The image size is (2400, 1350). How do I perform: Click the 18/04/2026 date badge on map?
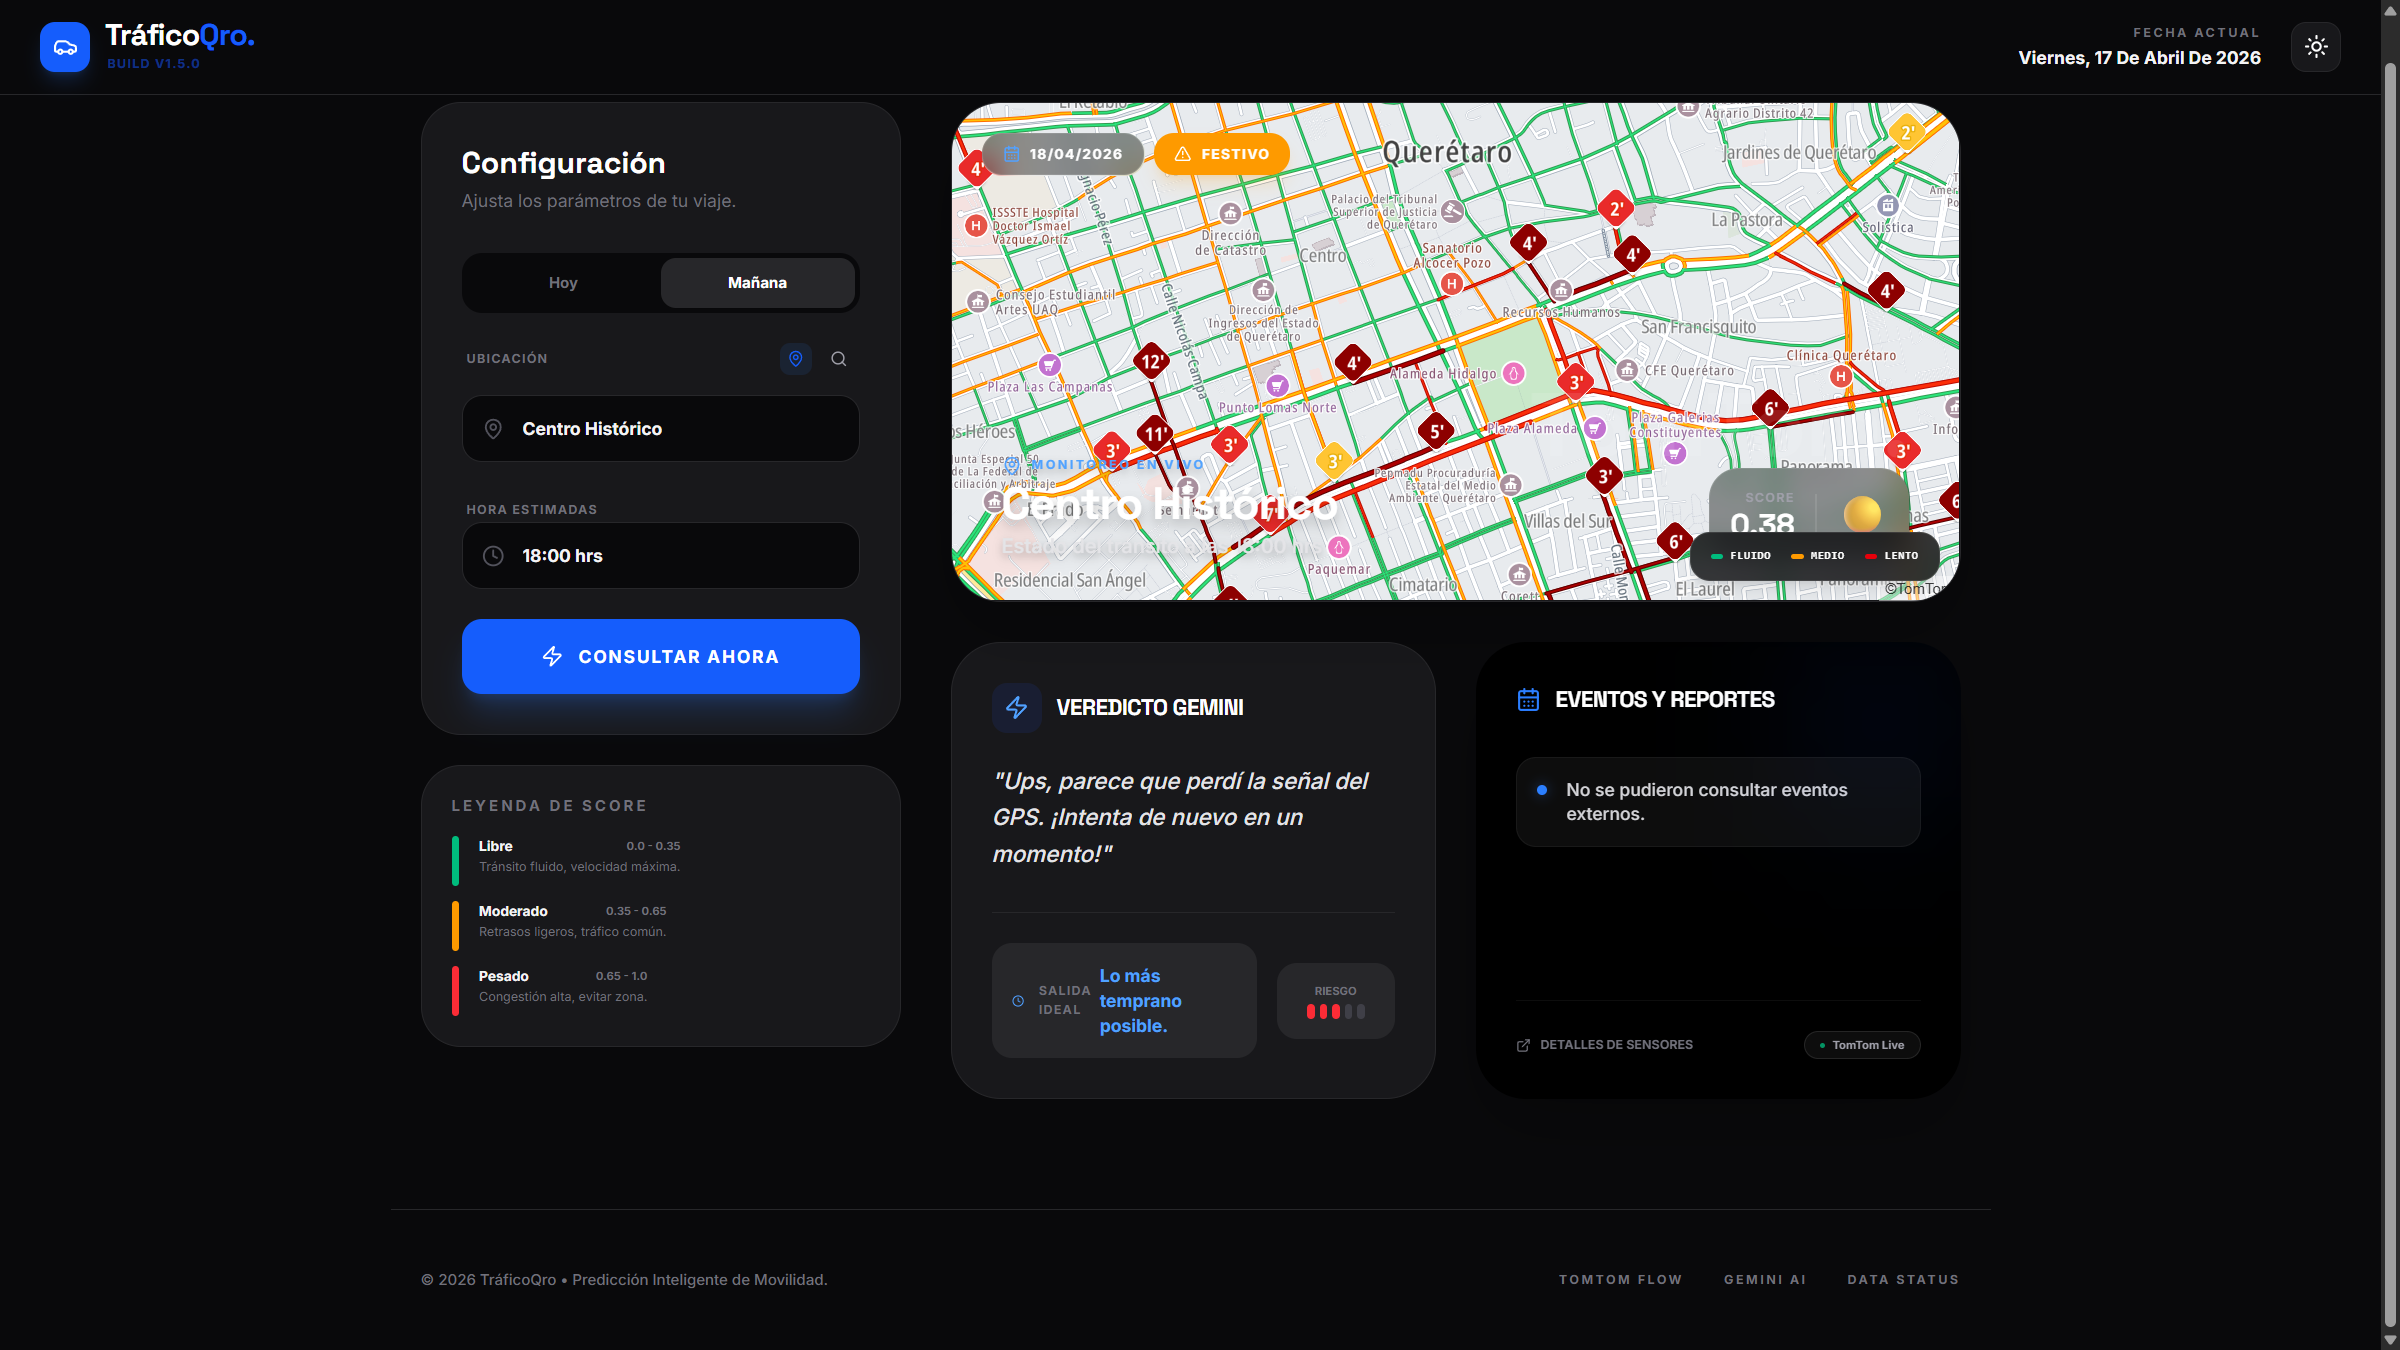[1063, 154]
